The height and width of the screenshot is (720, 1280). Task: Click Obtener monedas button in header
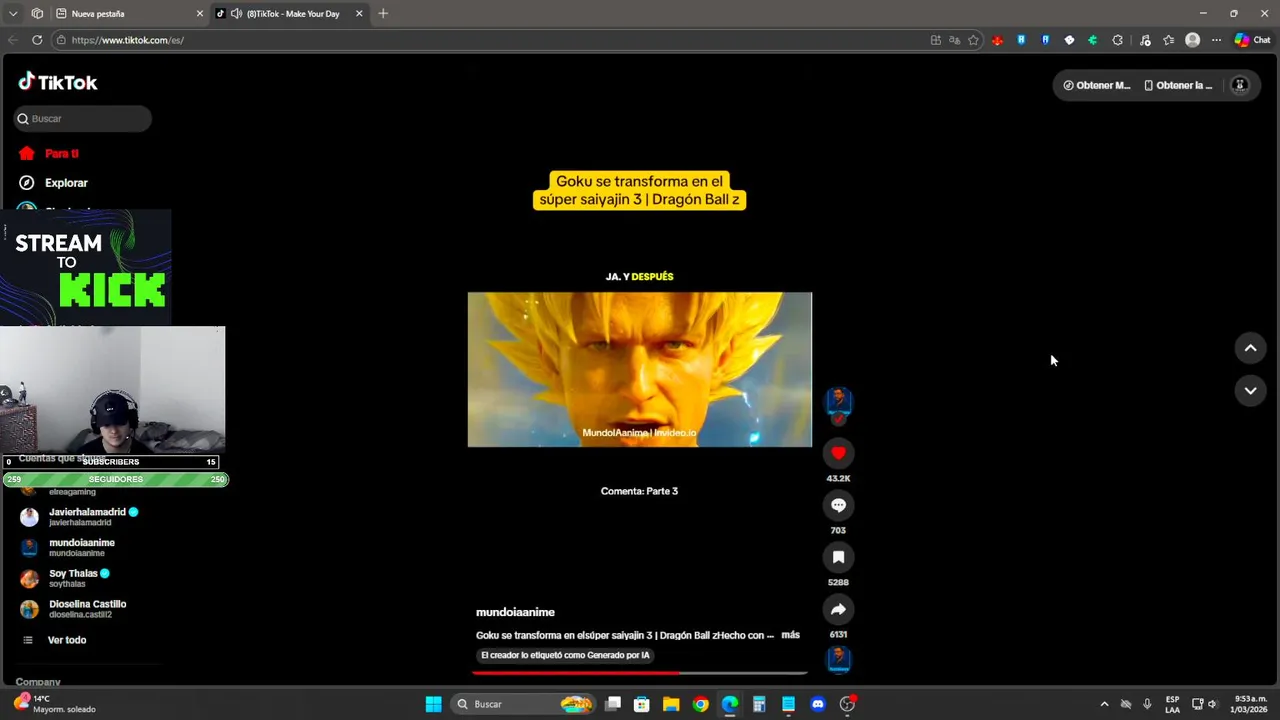click(x=1097, y=85)
